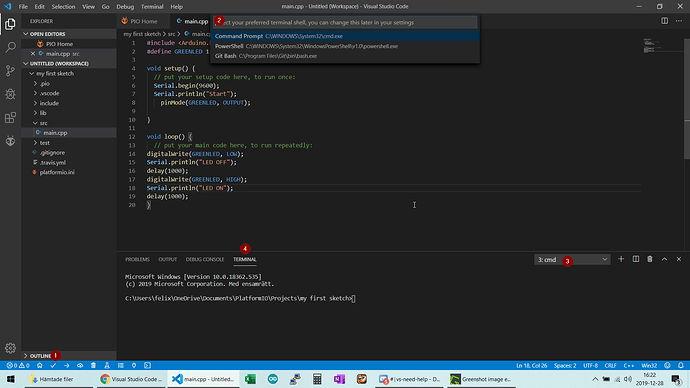Split the terminal panel
Screen dimensions: 690x388
pos(636,259)
